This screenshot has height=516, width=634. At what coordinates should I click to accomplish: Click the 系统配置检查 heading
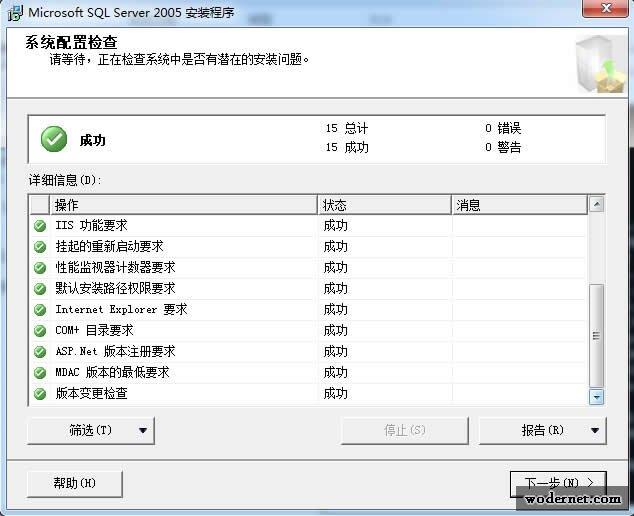(72, 42)
